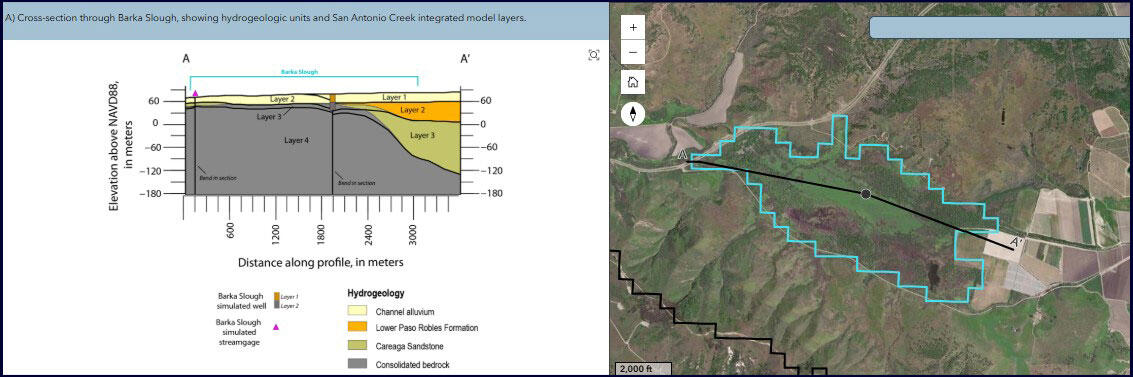Click the green Layer 3 label on right
The image size is (1133, 377).
click(x=423, y=135)
